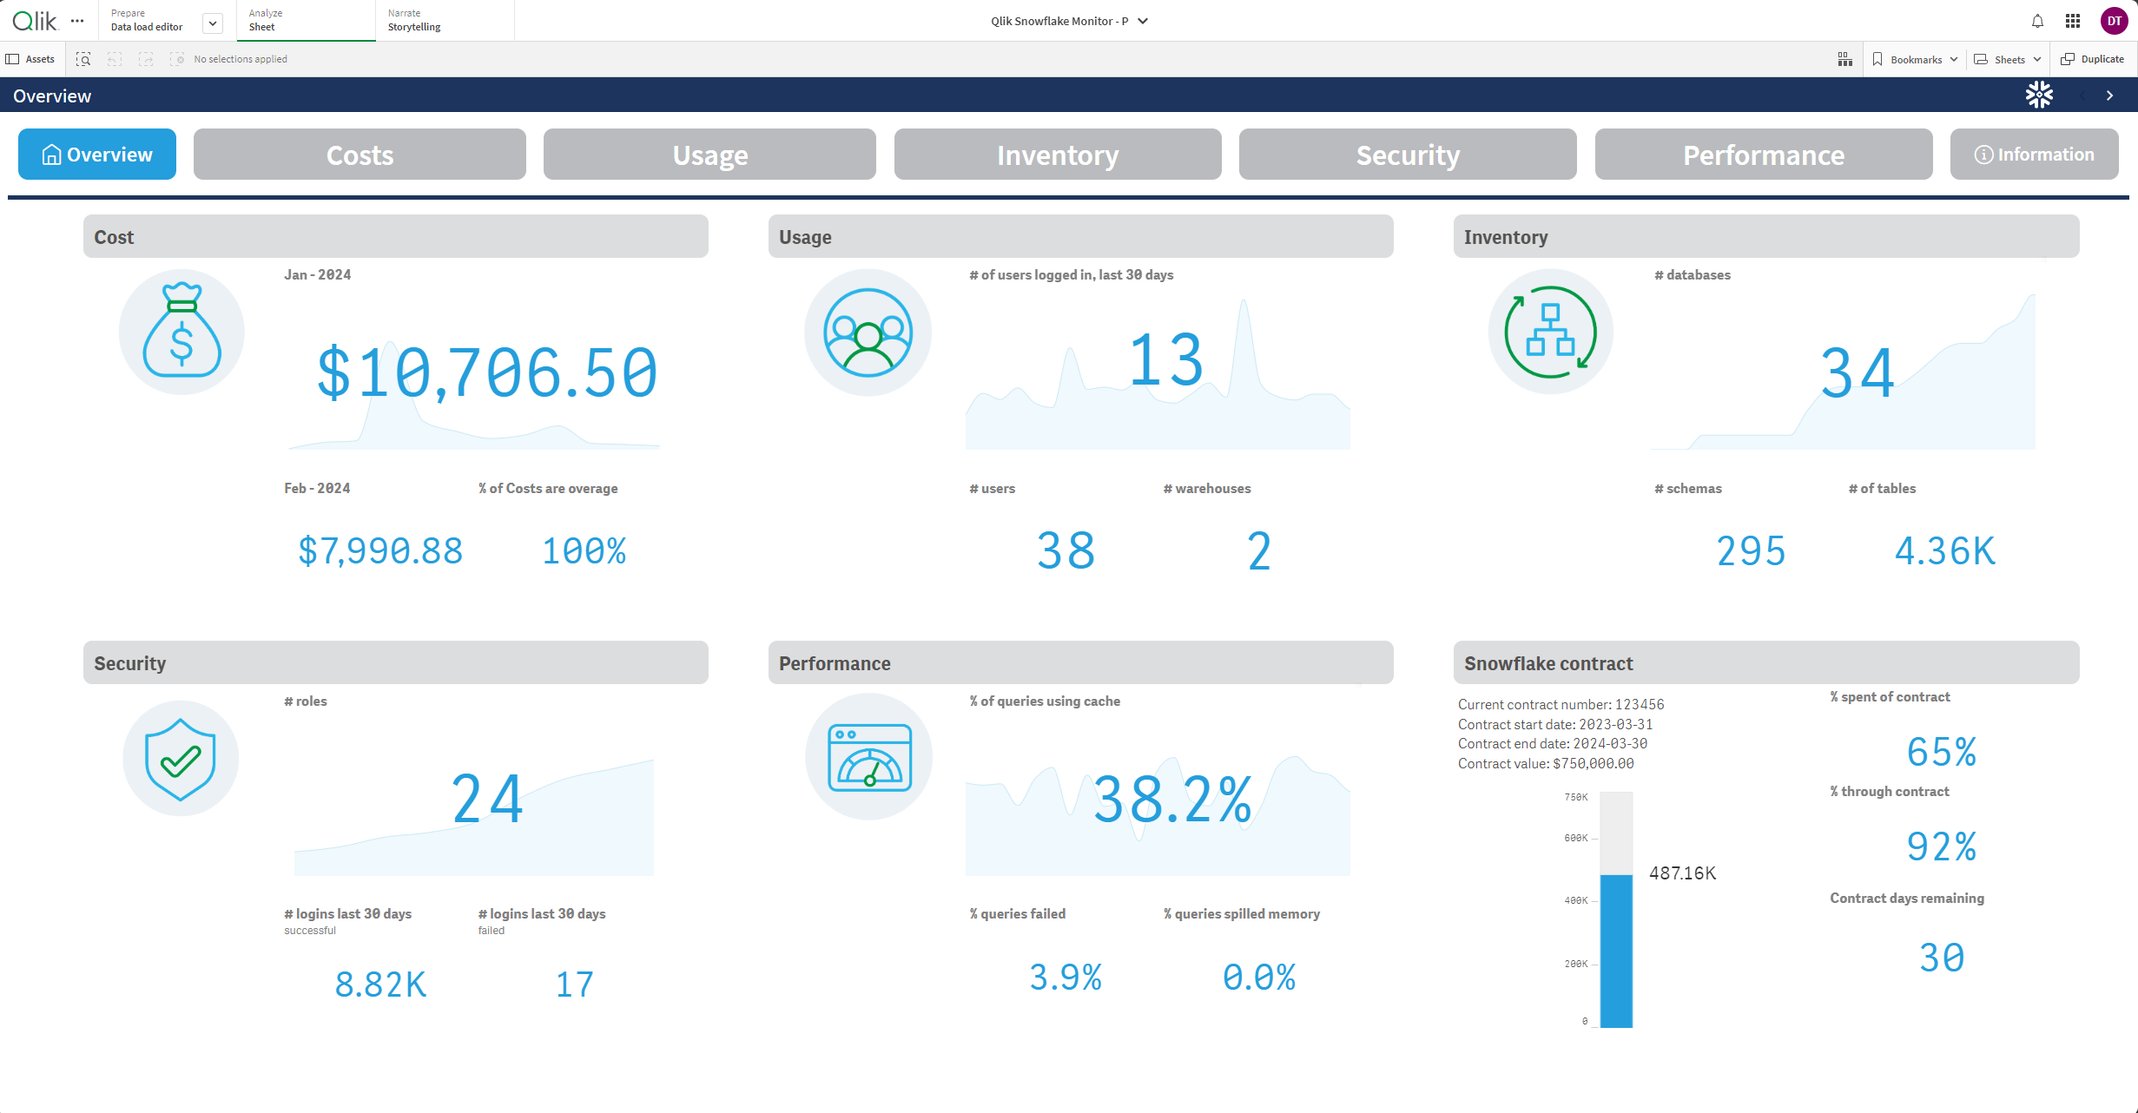Expand the Prepare Data load editor dropdown

(212, 23)
